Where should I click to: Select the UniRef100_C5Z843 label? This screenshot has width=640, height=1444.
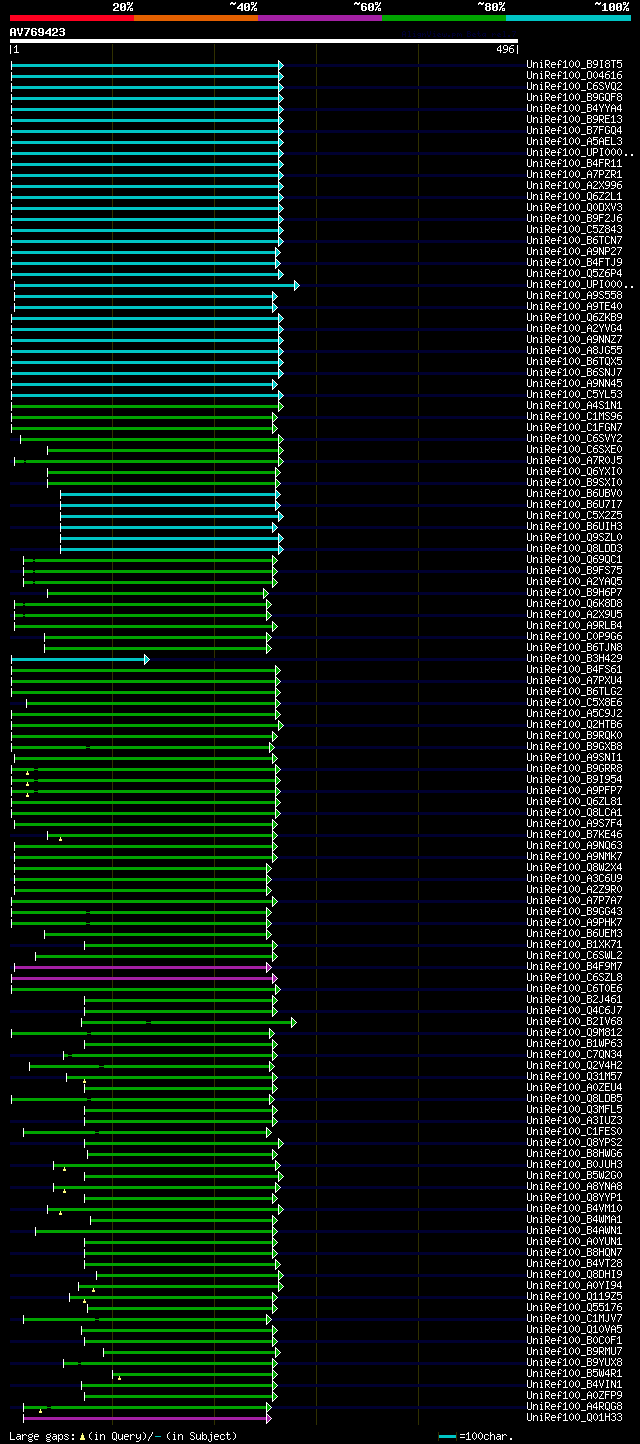tap(574, 229)
